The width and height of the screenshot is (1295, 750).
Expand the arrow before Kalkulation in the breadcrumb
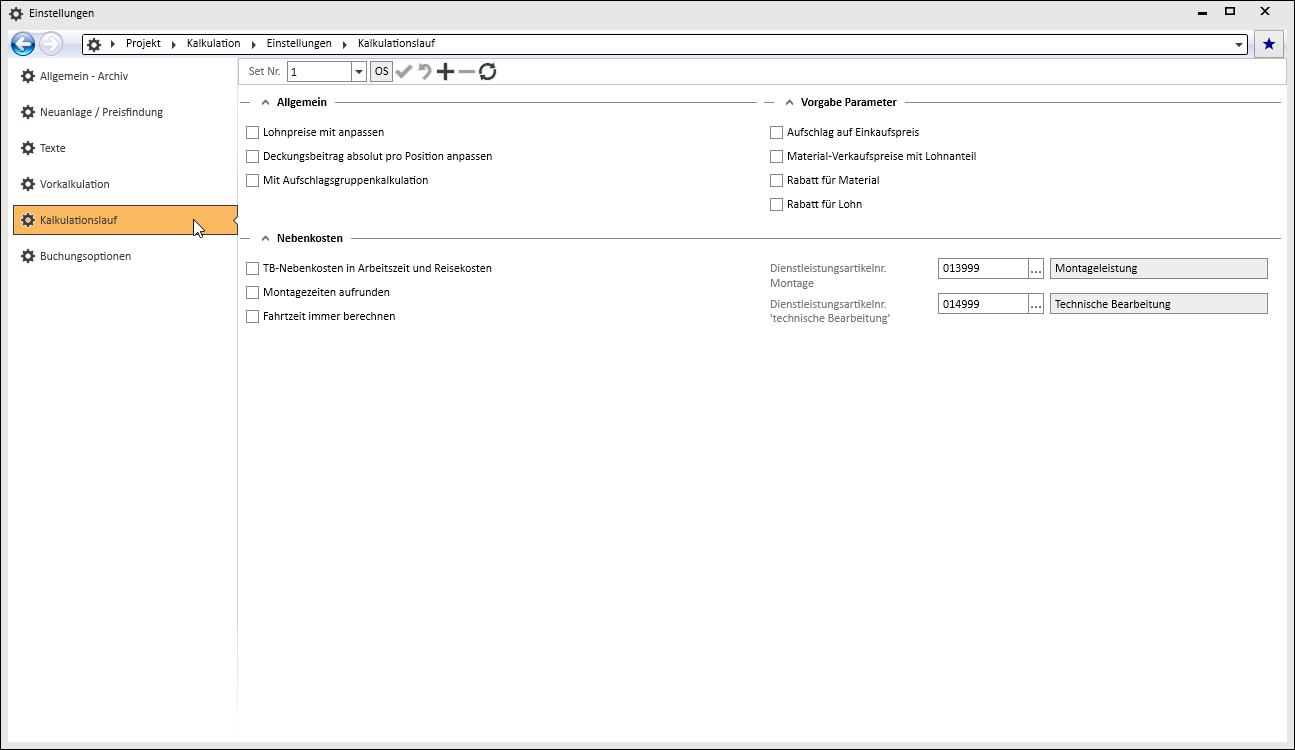coord(174,44)
